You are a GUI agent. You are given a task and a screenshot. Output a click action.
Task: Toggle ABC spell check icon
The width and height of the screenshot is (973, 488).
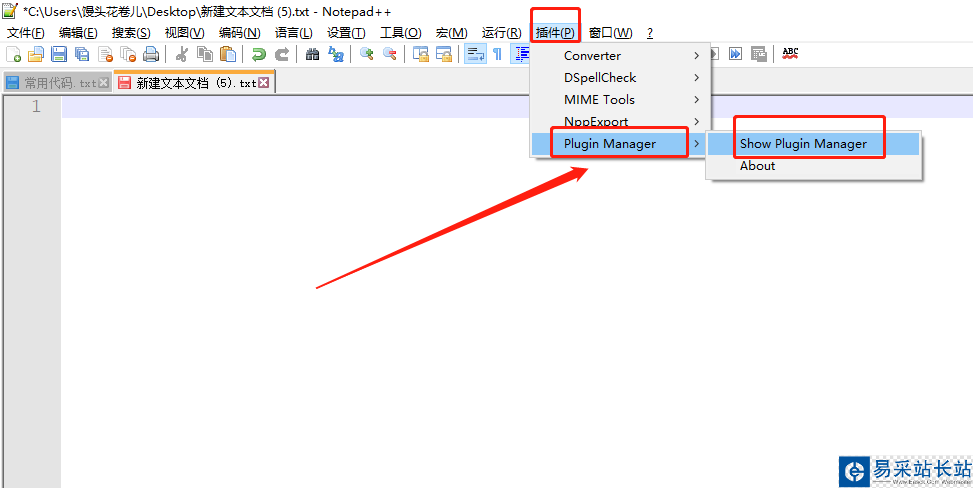790,54
